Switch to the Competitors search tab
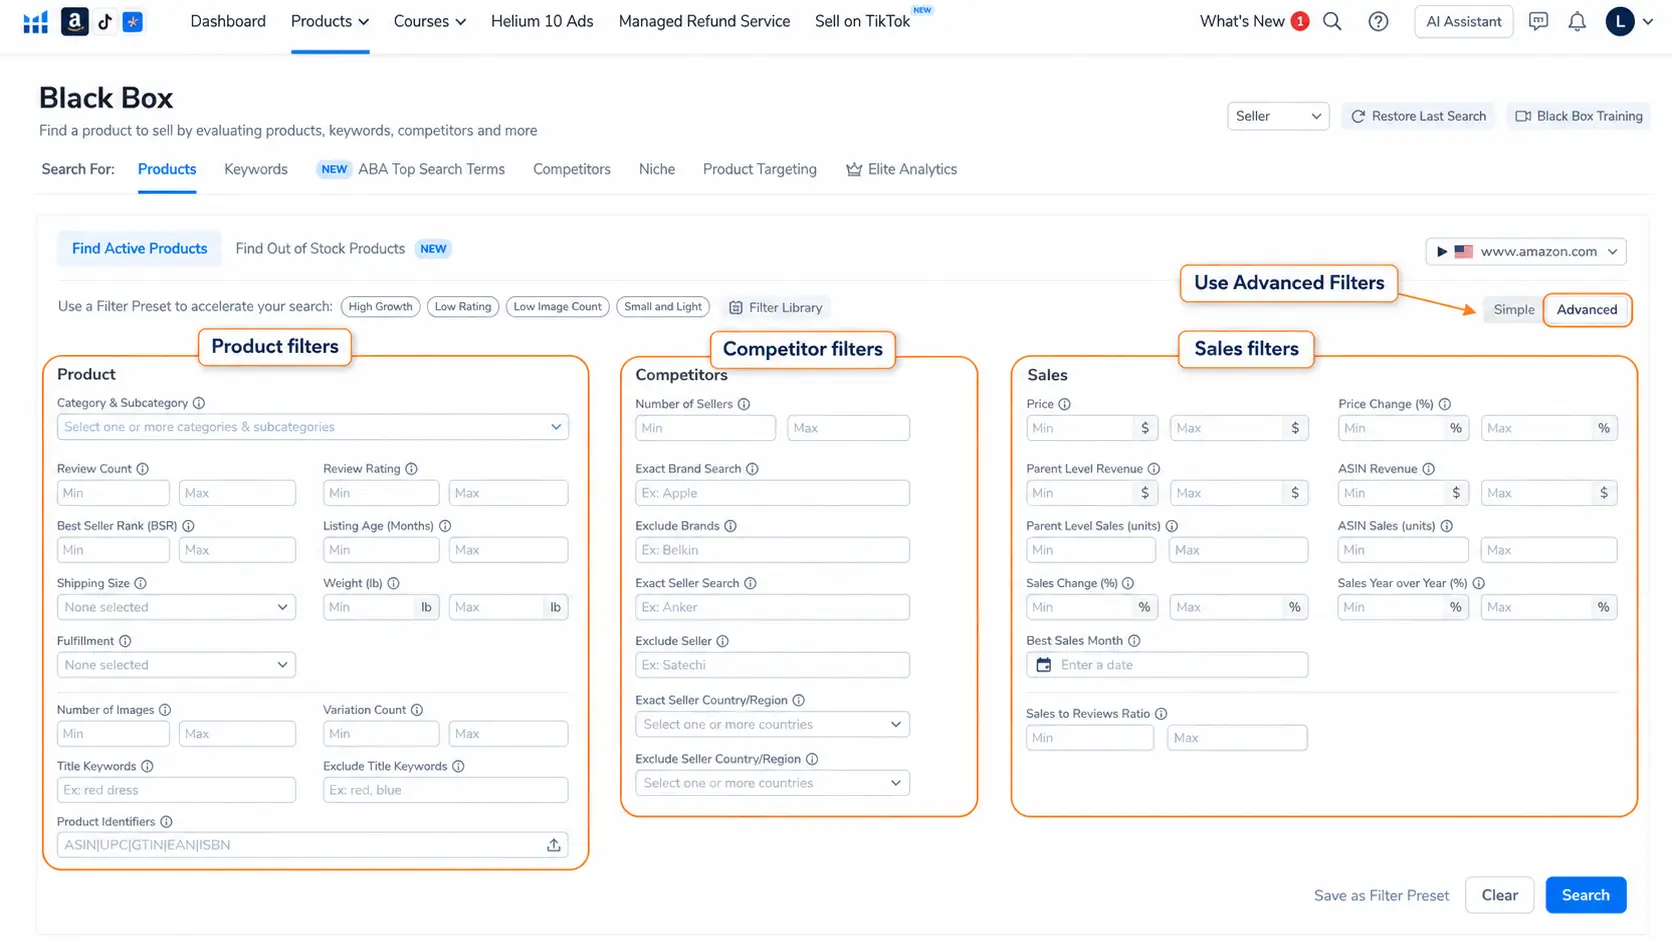Image resolution: width=1672 pixels, height=941 pixels. pos(572,169)
